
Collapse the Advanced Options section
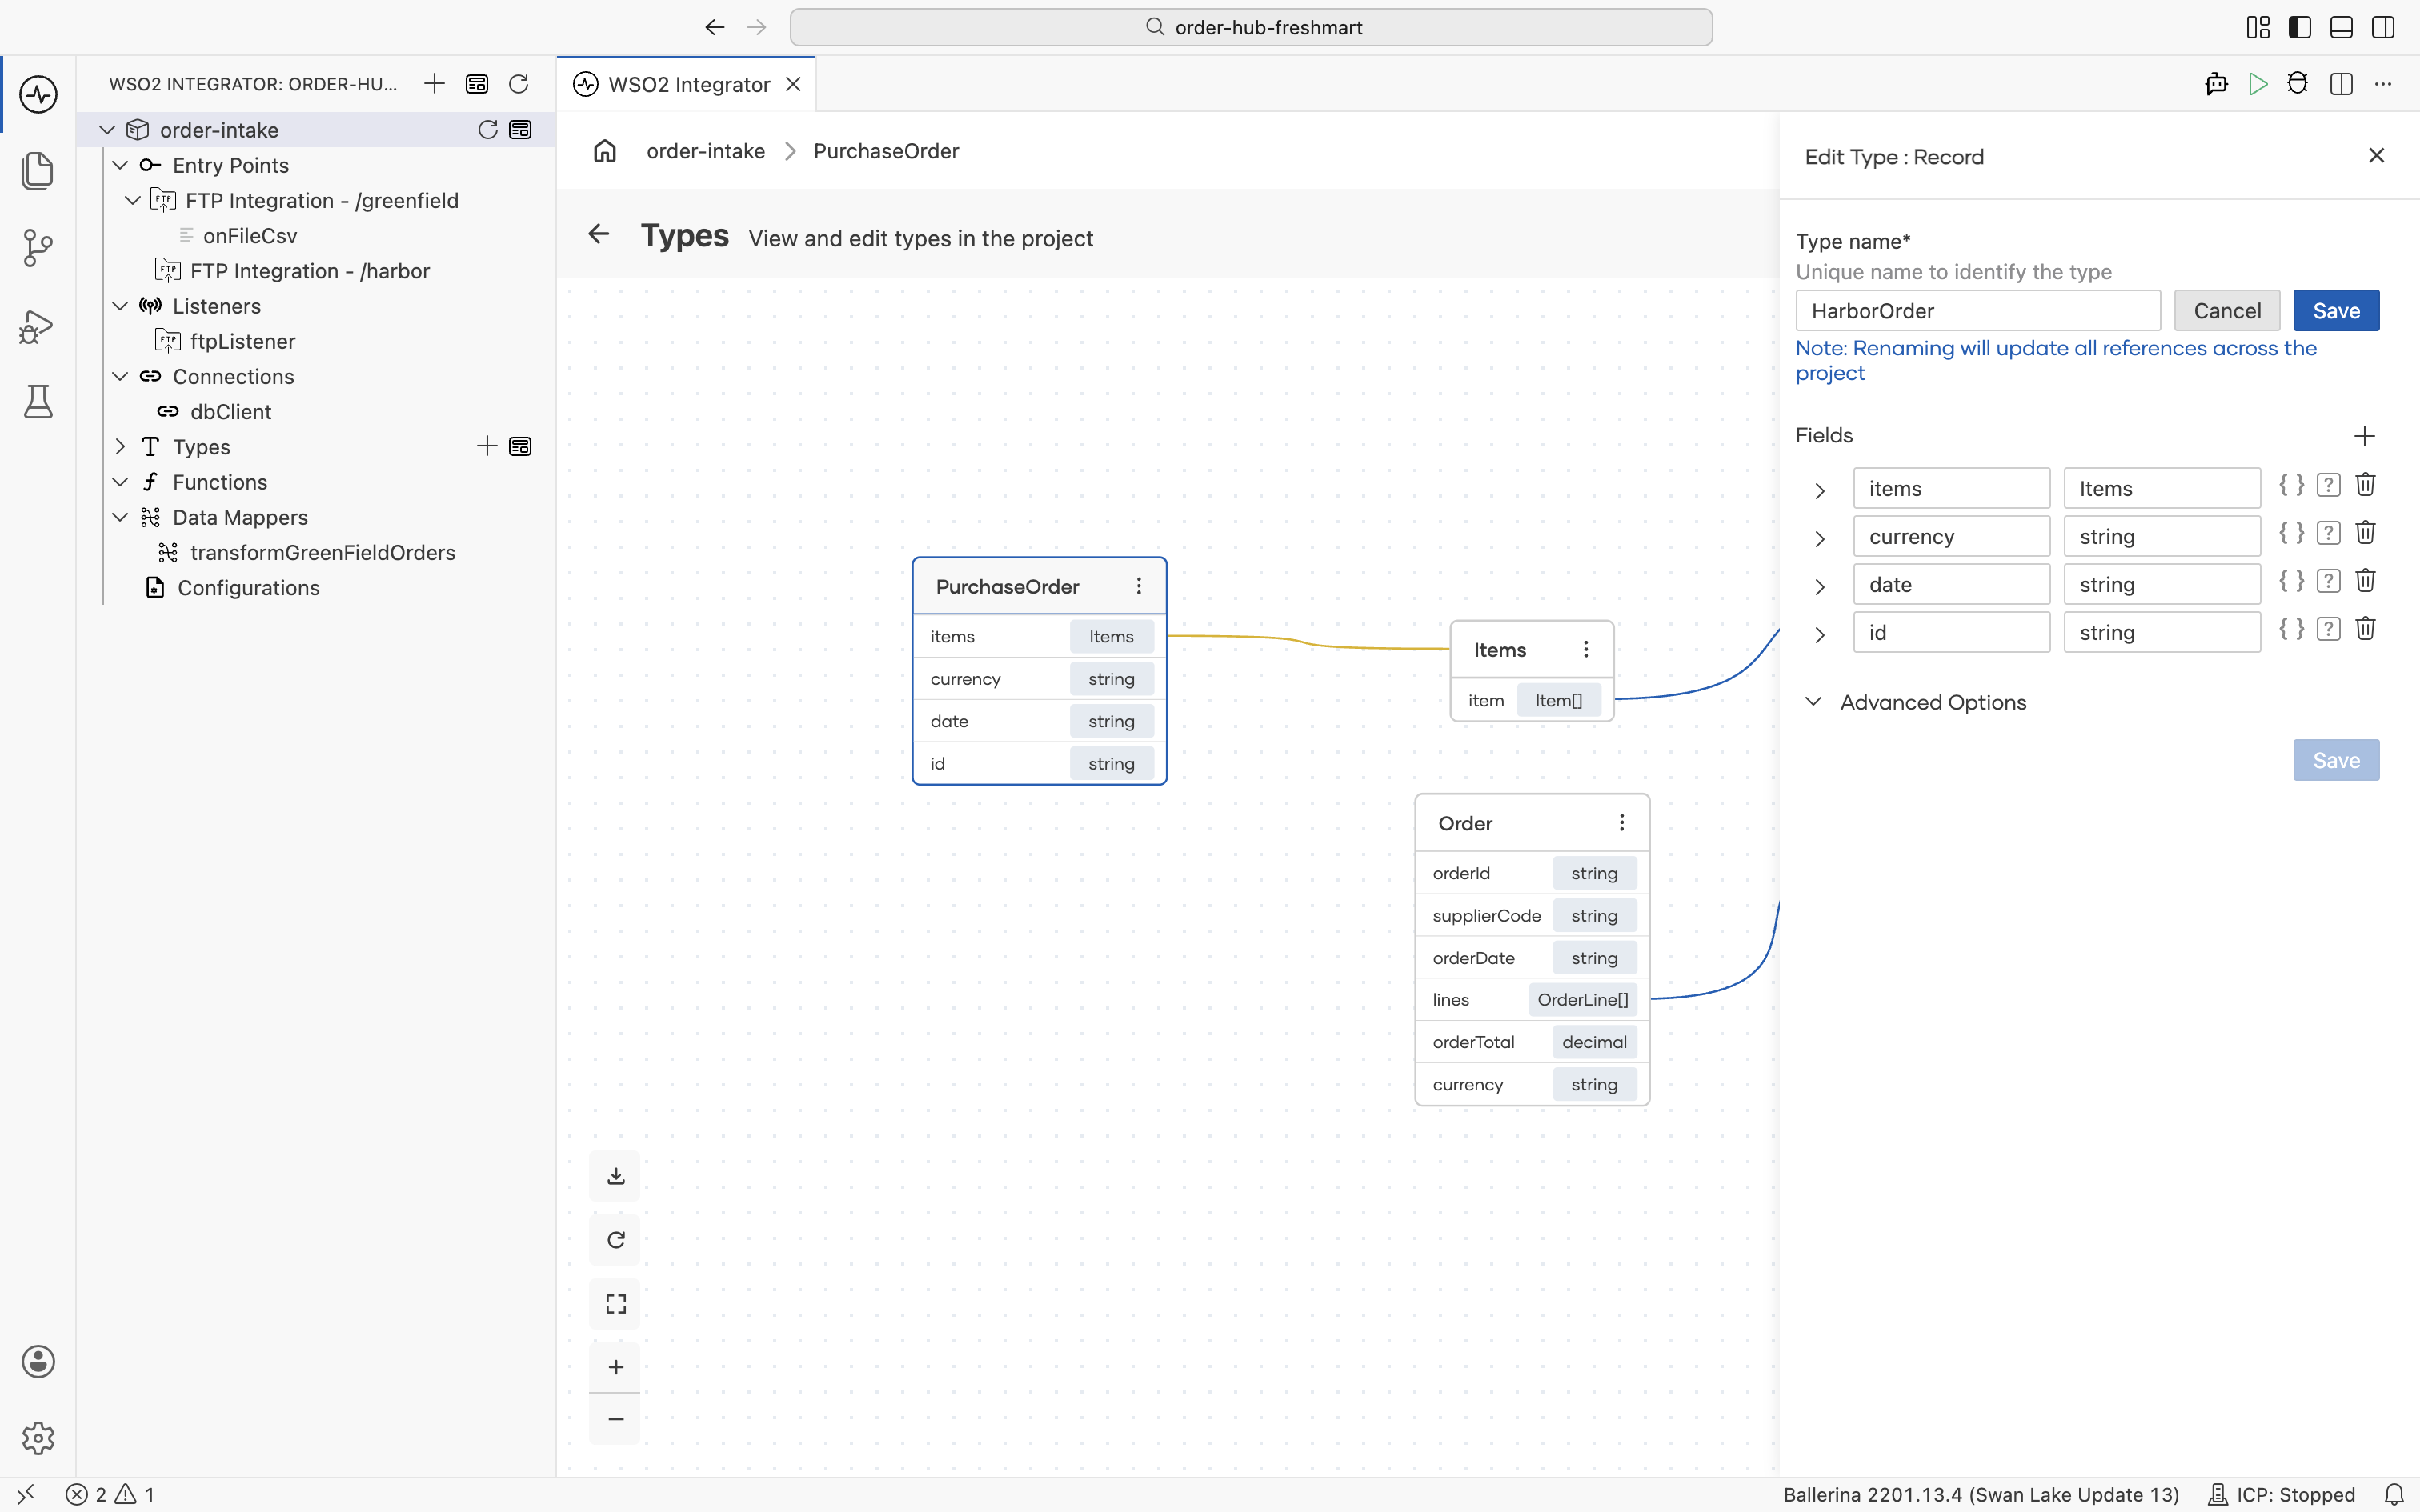(x=1813, y=701)
